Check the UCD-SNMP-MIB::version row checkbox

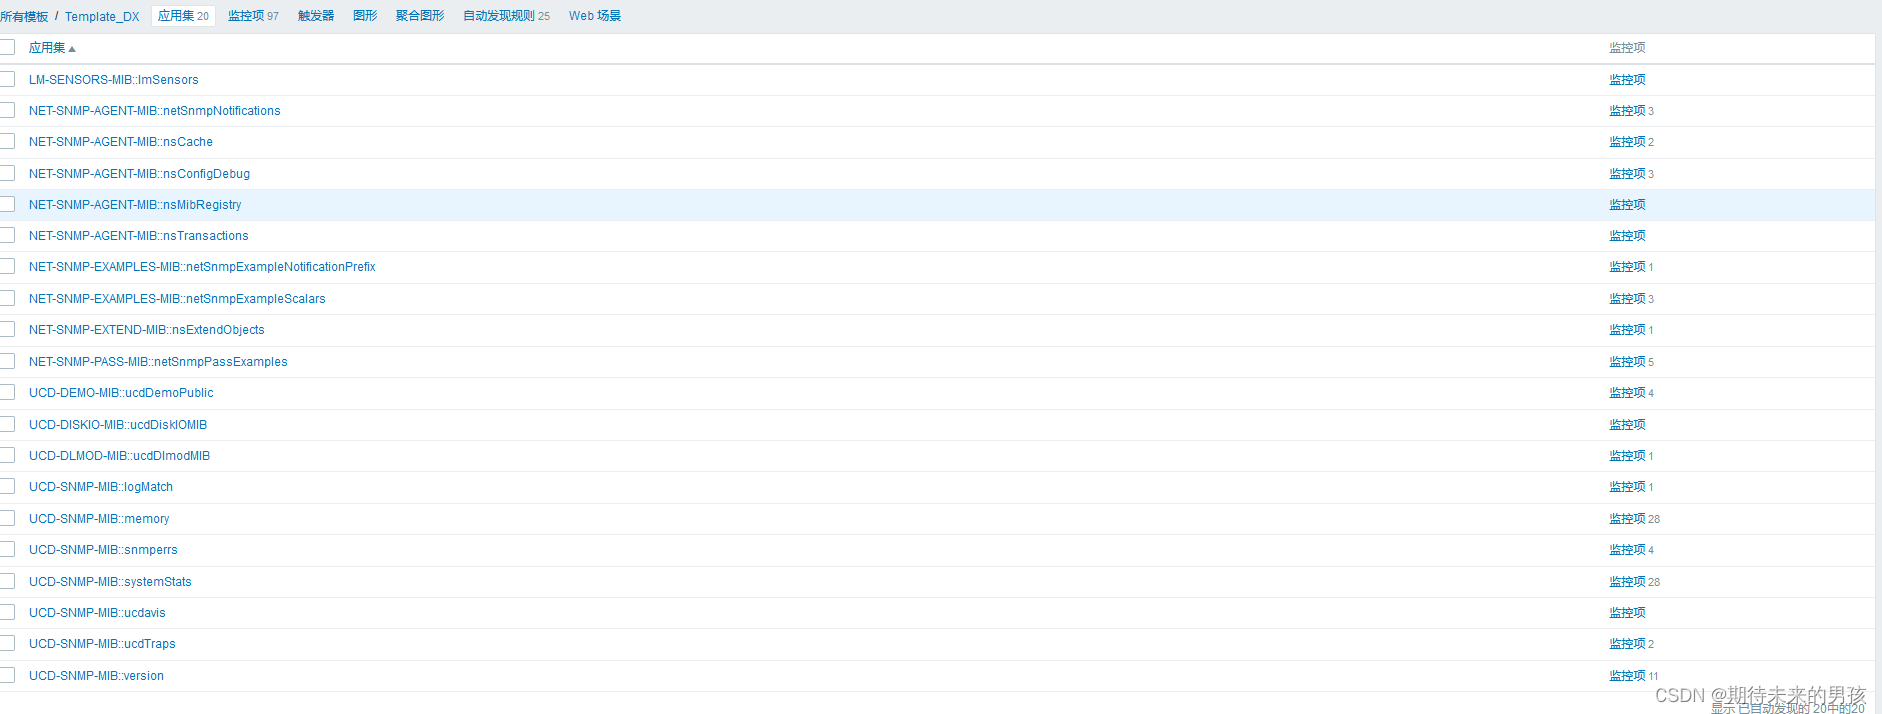pyautogui.click(x=7, y=675)
